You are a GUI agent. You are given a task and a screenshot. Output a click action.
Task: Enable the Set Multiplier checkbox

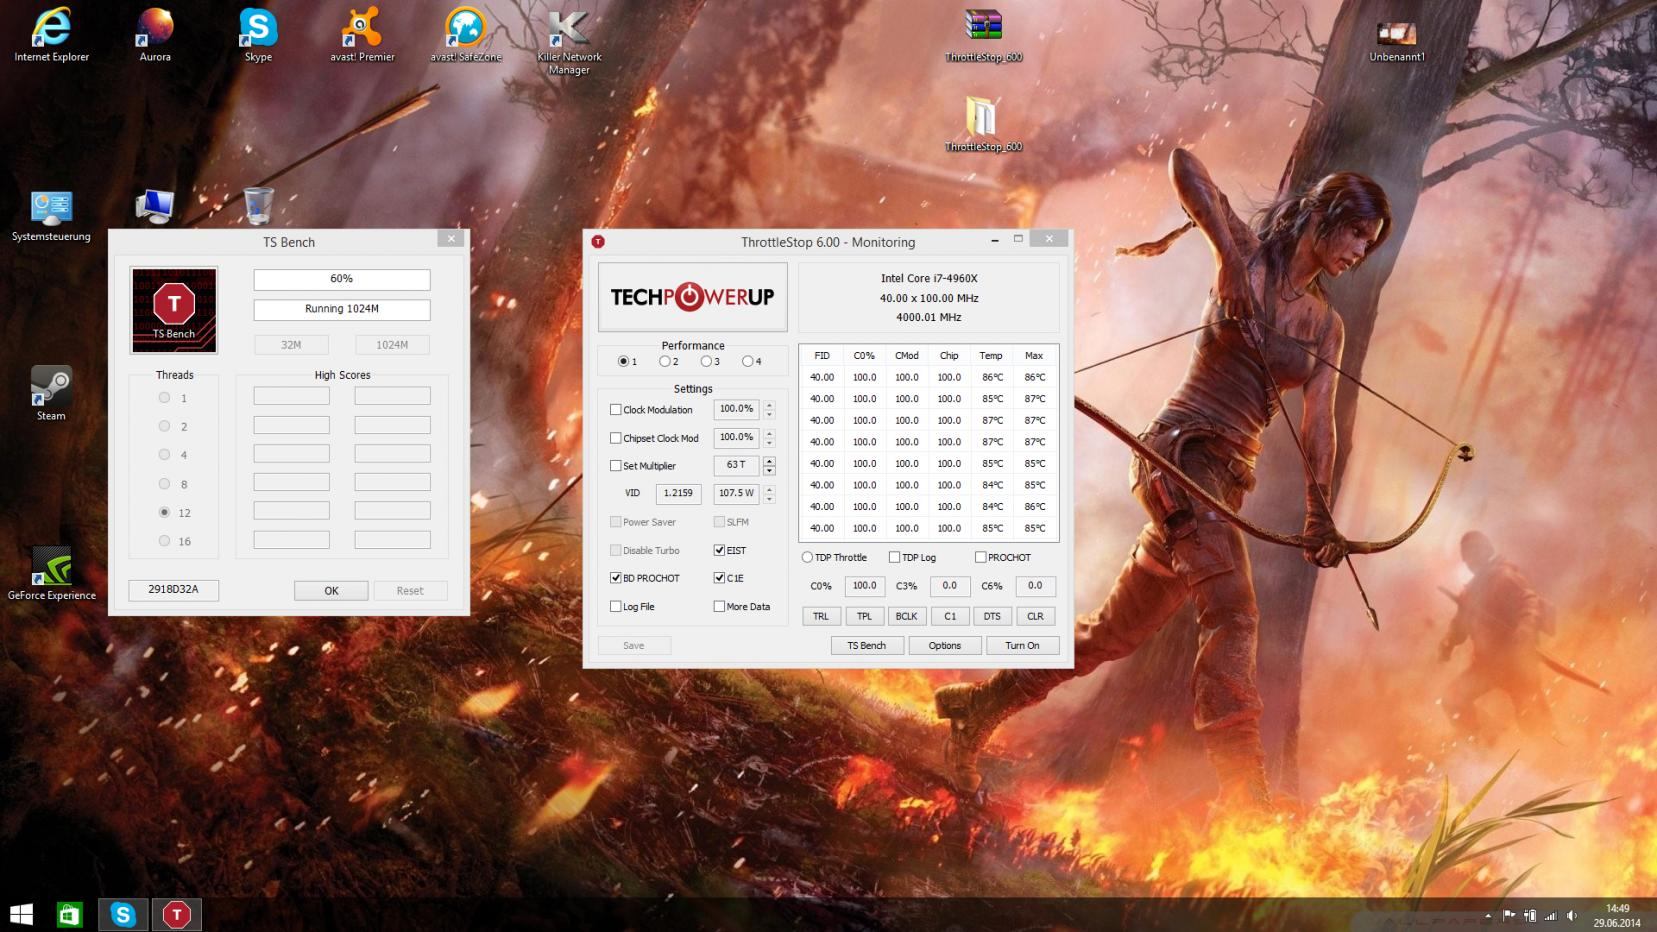point(616,466)
